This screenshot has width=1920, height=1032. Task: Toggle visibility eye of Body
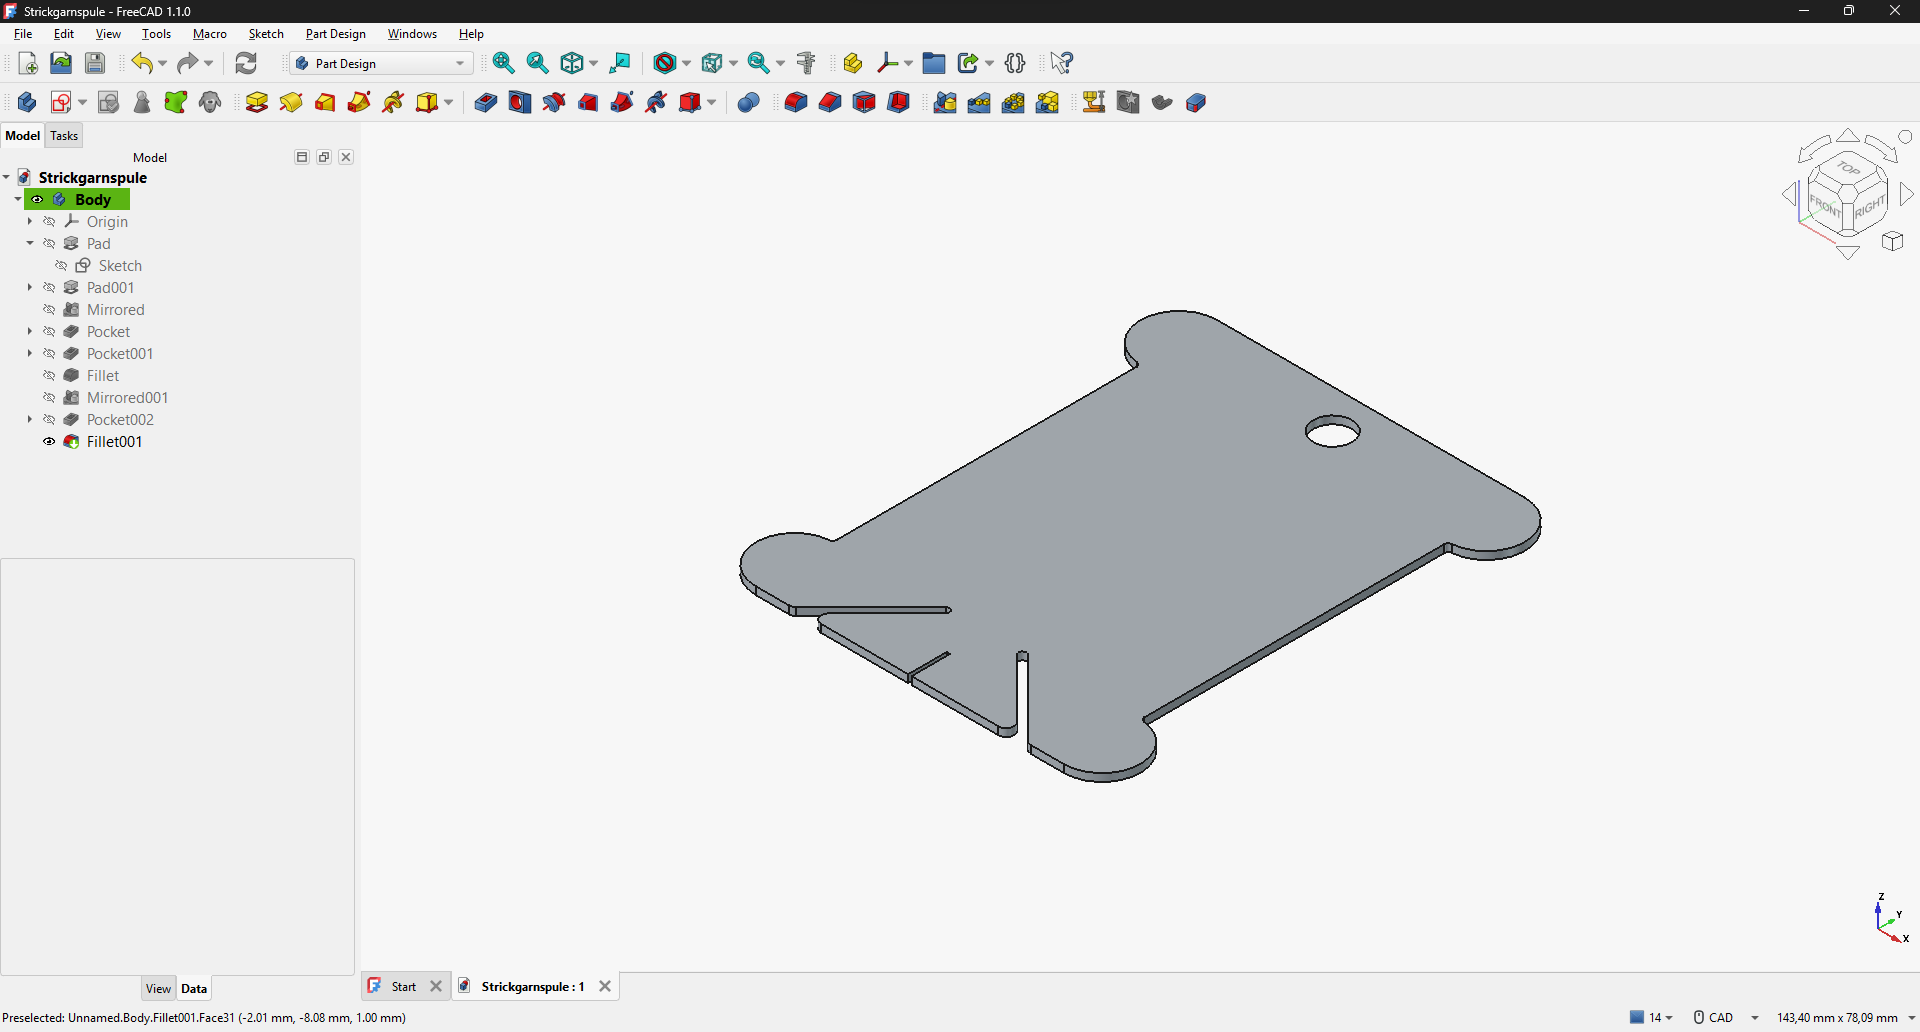coord(37,200)
